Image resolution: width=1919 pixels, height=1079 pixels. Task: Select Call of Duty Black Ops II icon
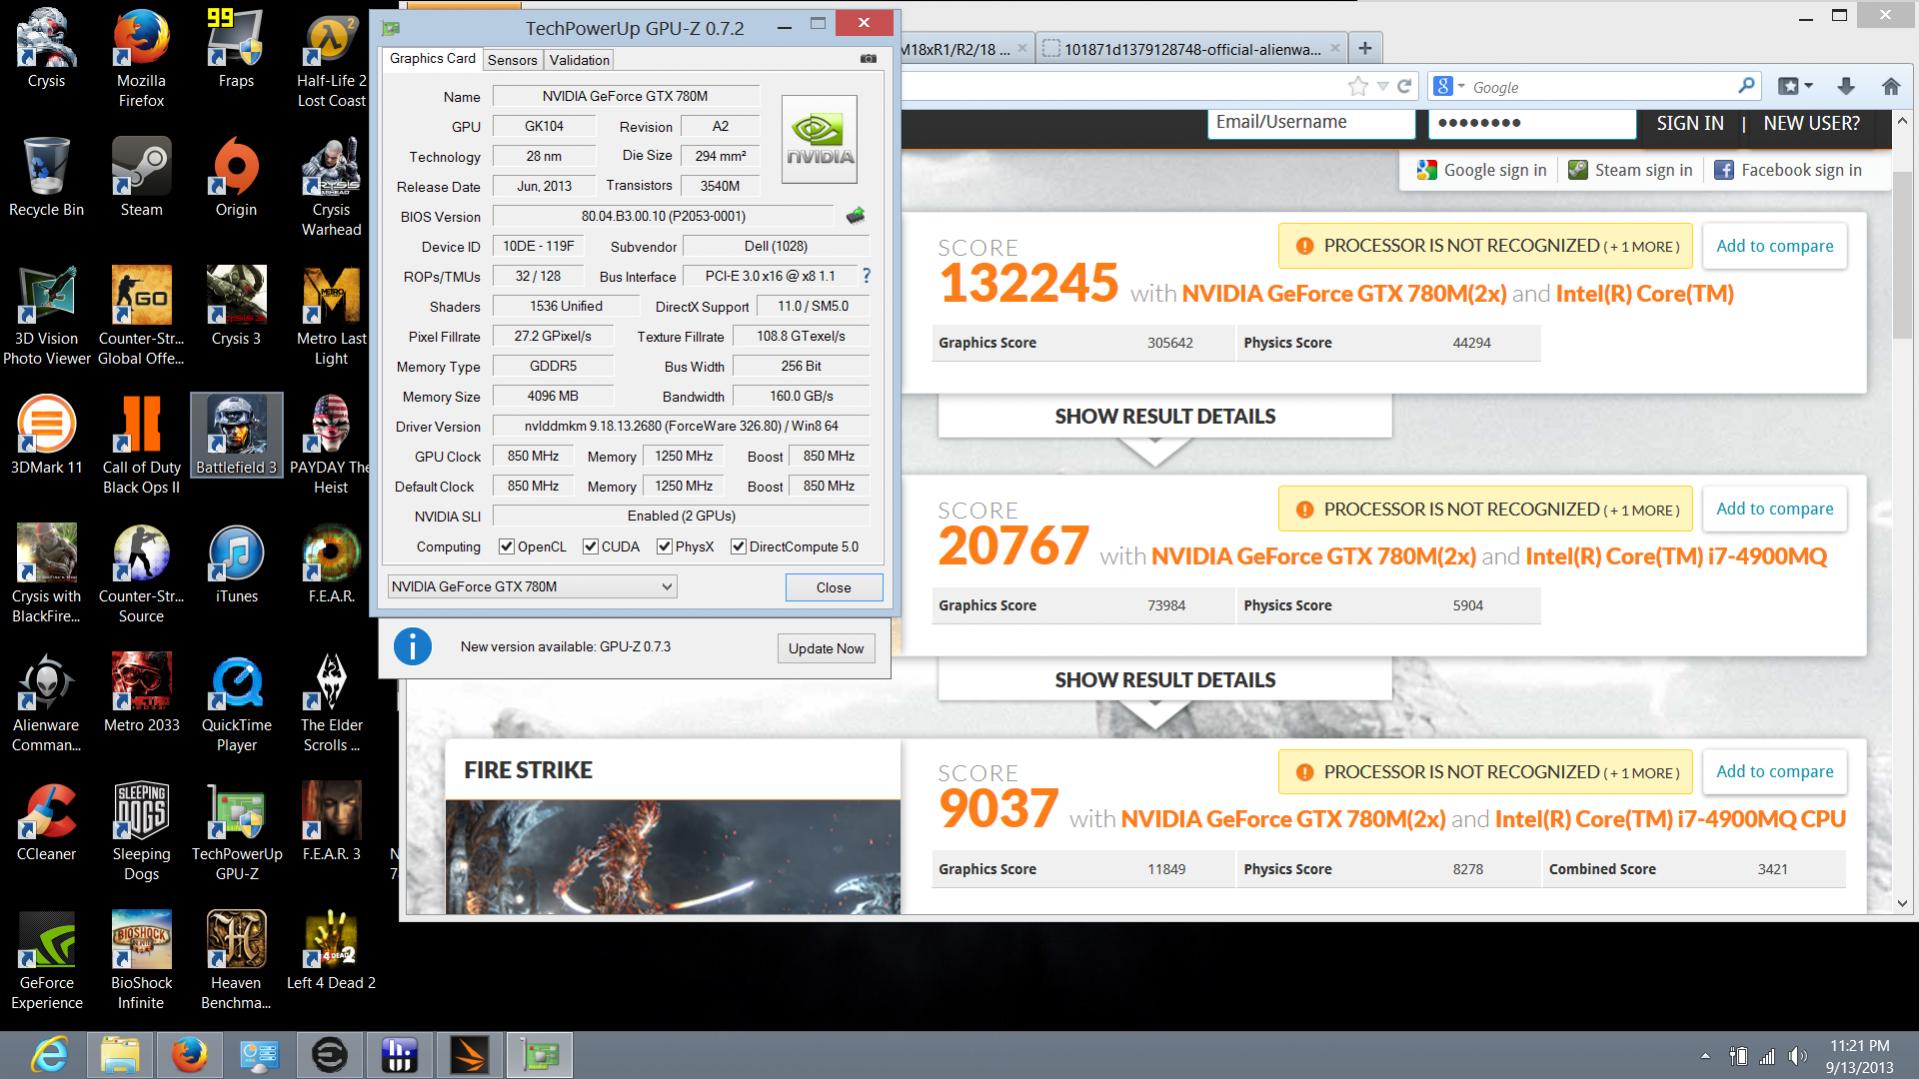tap(141, 445)
